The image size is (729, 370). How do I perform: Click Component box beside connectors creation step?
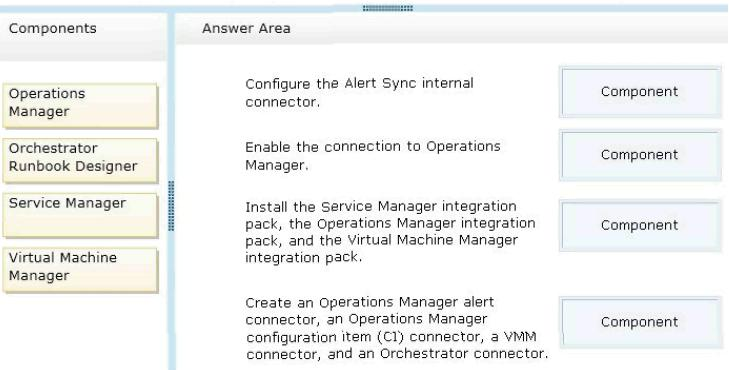tap(640, 322)
